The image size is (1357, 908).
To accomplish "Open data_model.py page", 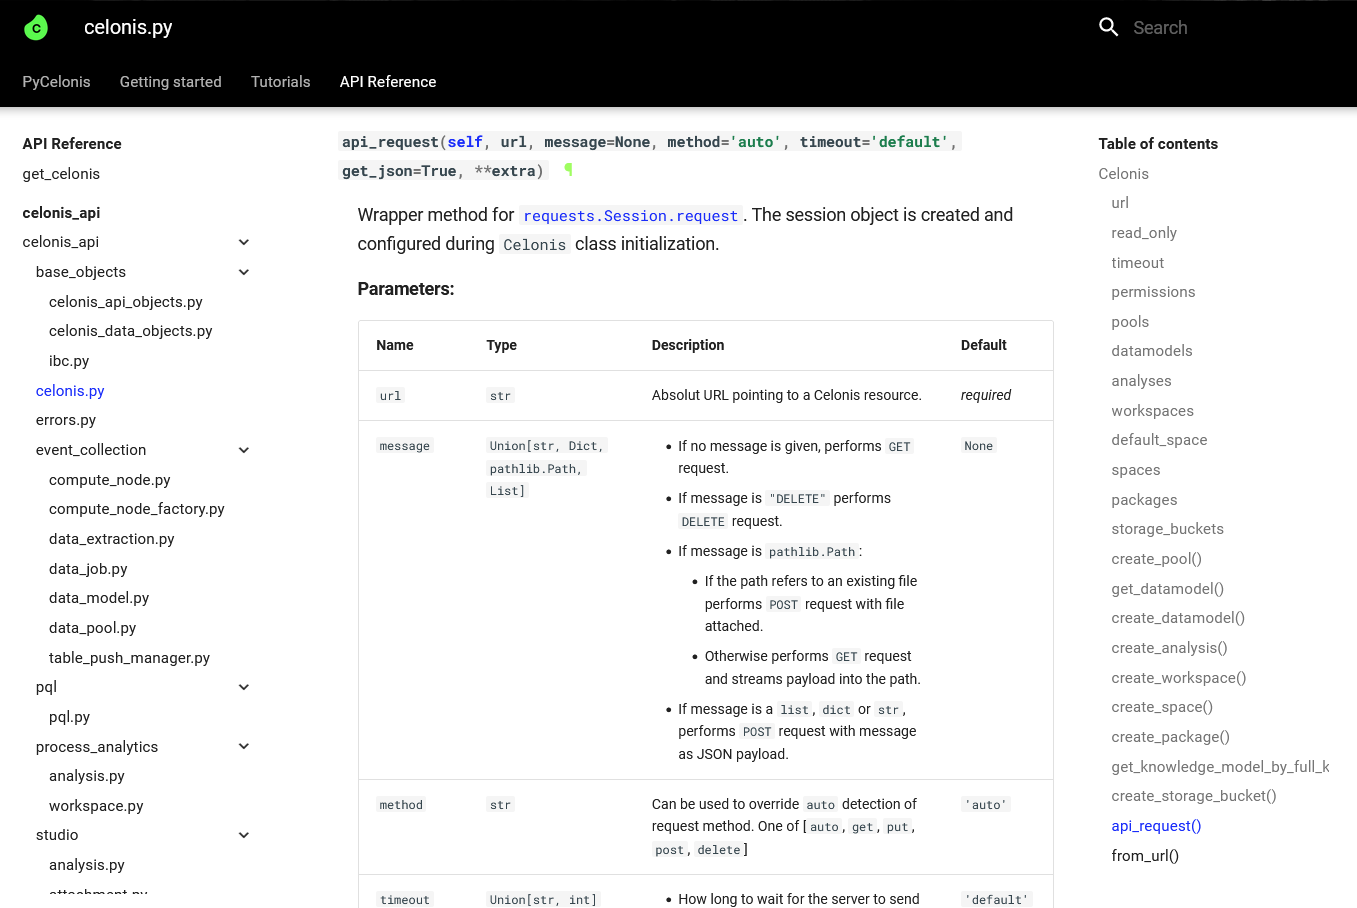I will click(x=99, y=598).
